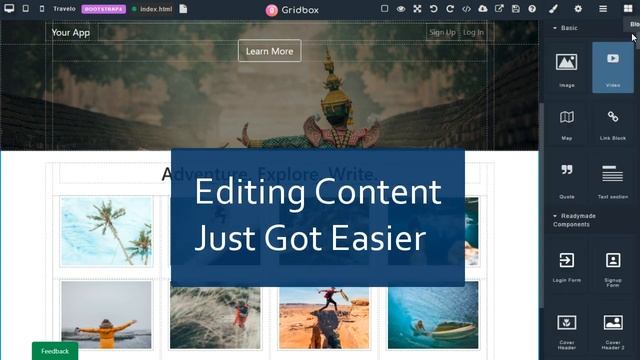
Task: Select the Cover Header 2 component
Action: pyautogui.click(x=613, y=329)
